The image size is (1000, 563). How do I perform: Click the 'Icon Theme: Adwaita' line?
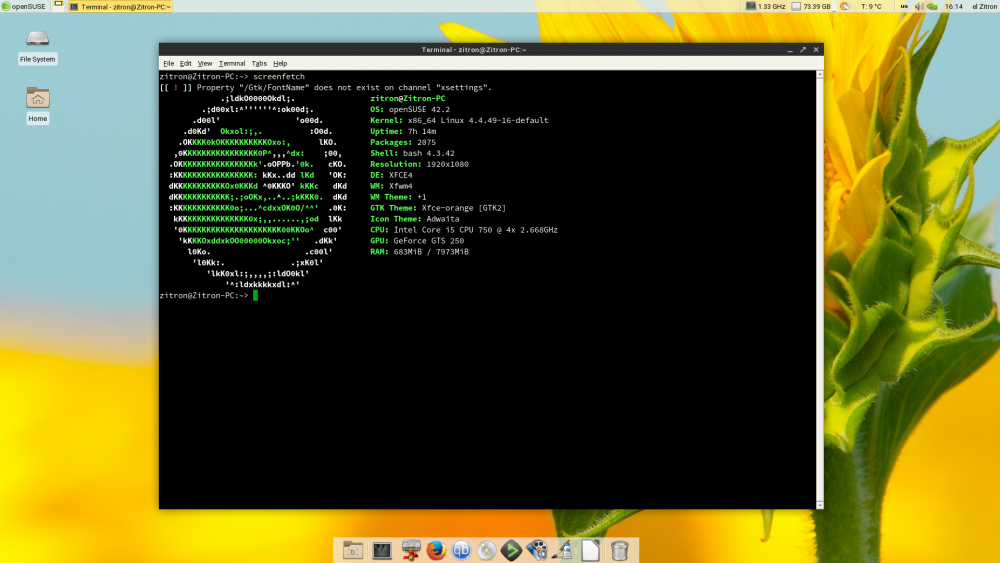coord(415,219)
